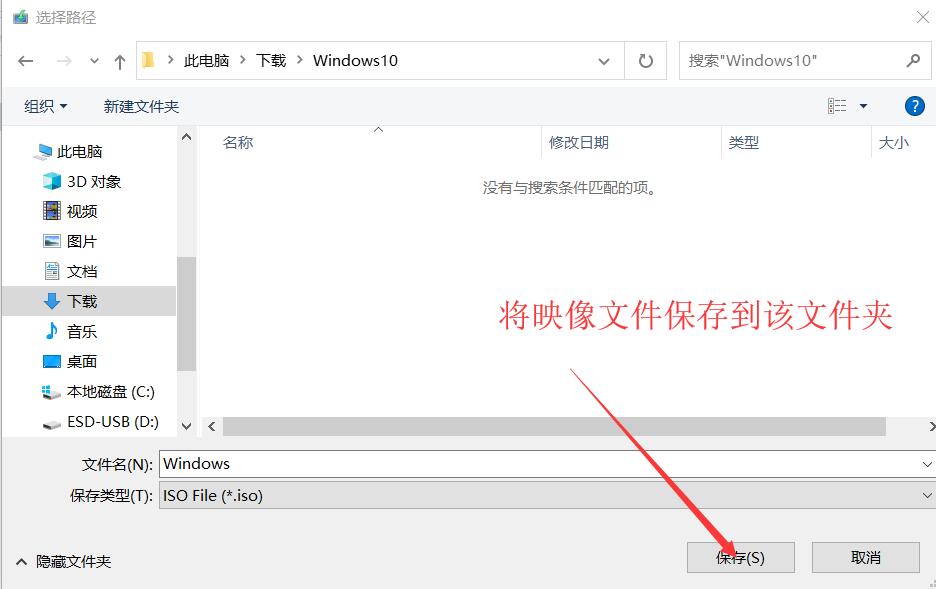Go up one folder level arrow icon
The width and height of the screenshot is (936, 589).
(118, 60)
